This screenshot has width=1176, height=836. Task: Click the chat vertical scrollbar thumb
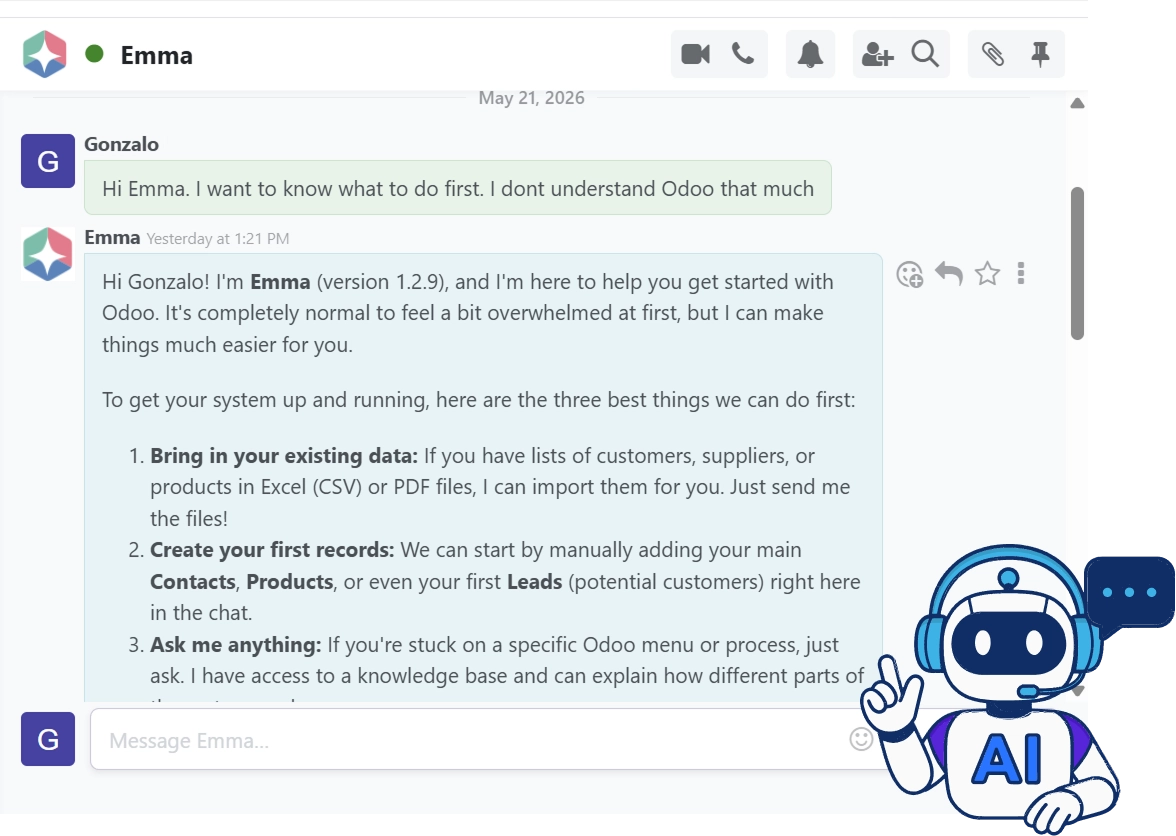pos(1077,264)
